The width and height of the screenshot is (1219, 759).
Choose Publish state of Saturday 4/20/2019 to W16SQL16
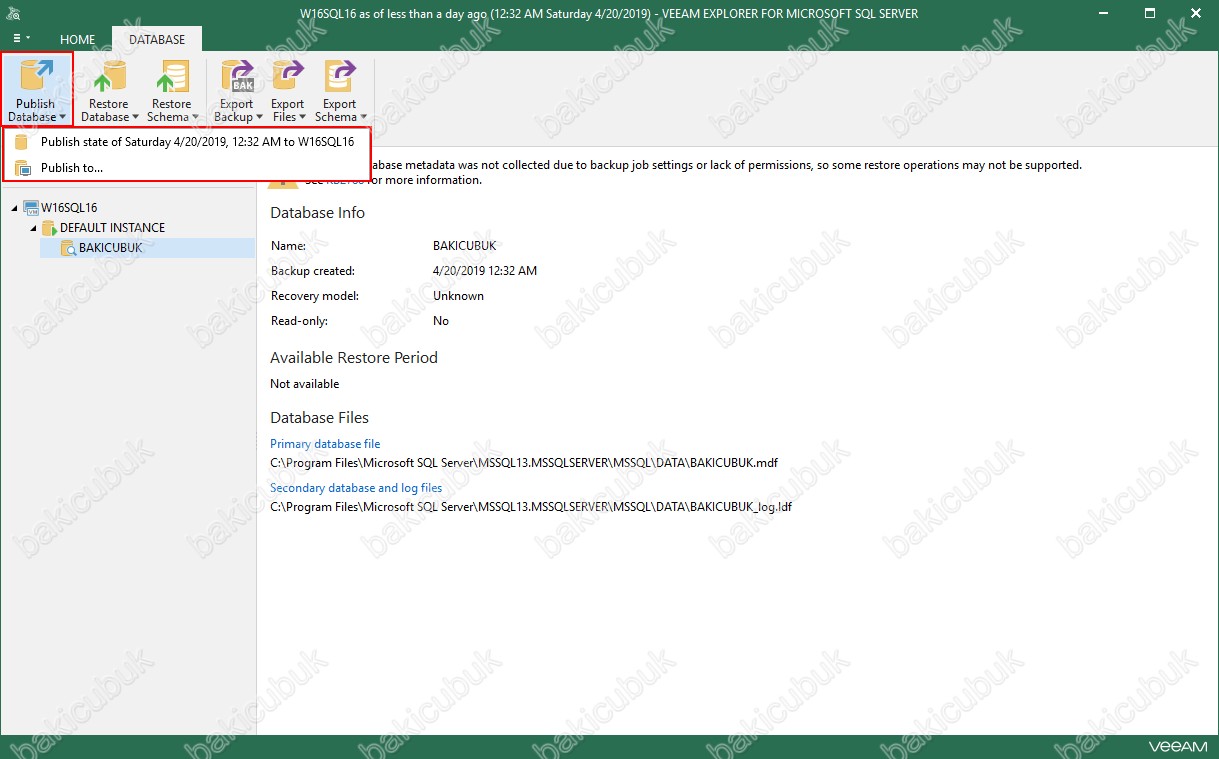tap(187, 142)
